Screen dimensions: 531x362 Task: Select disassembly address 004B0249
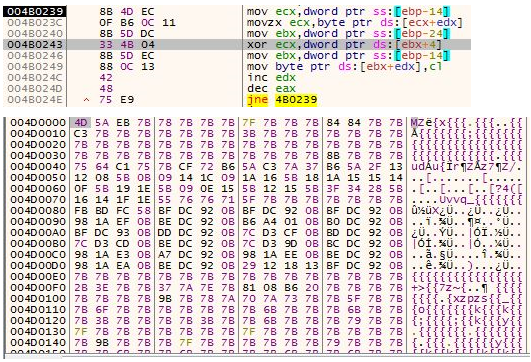click(35, 66)
